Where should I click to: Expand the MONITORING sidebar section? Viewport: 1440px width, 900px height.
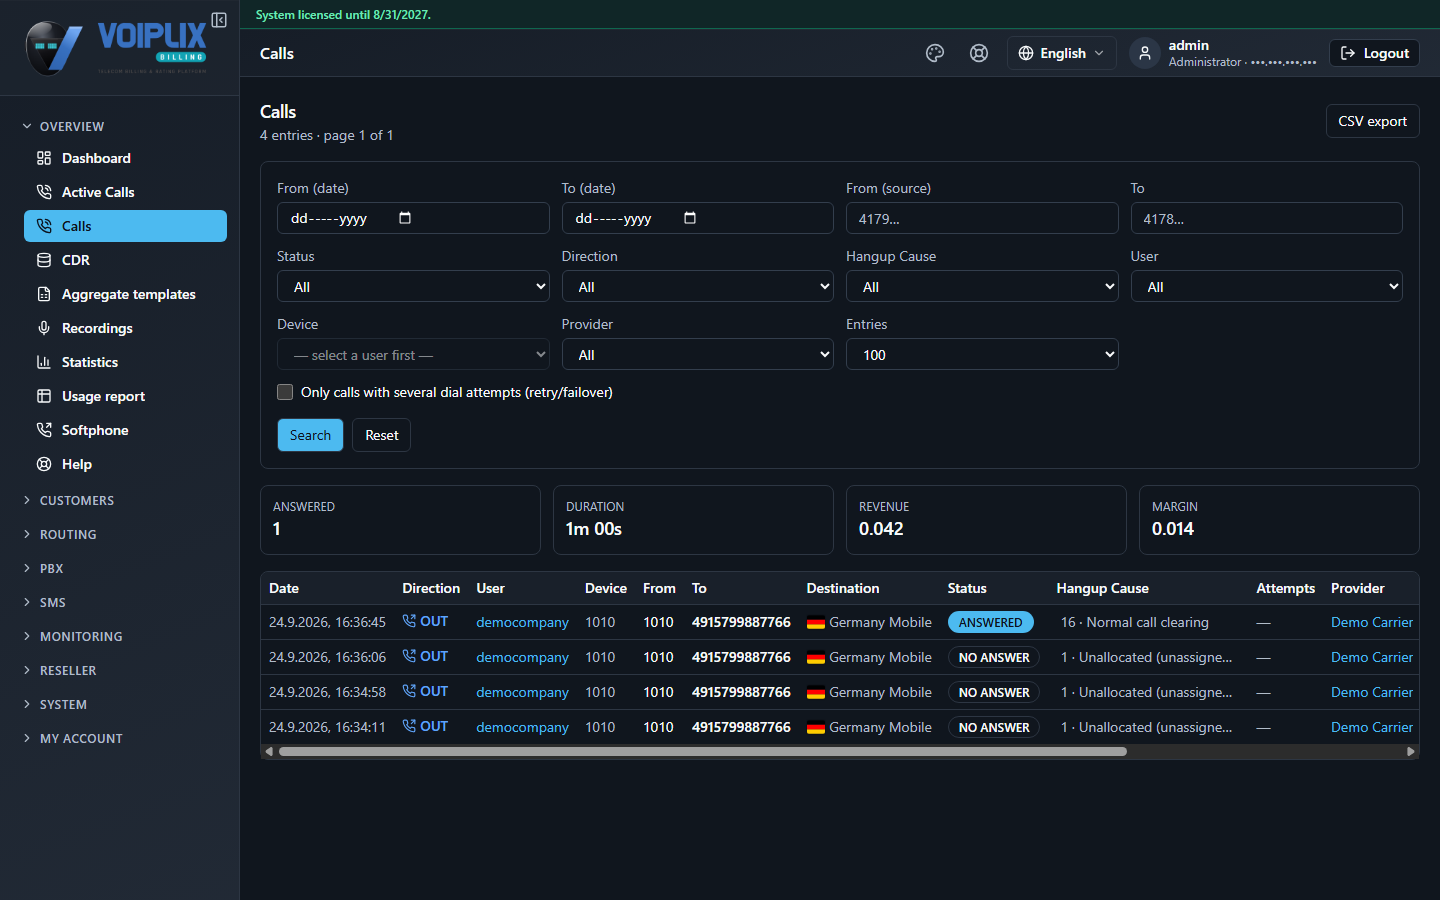click(72, 636)
